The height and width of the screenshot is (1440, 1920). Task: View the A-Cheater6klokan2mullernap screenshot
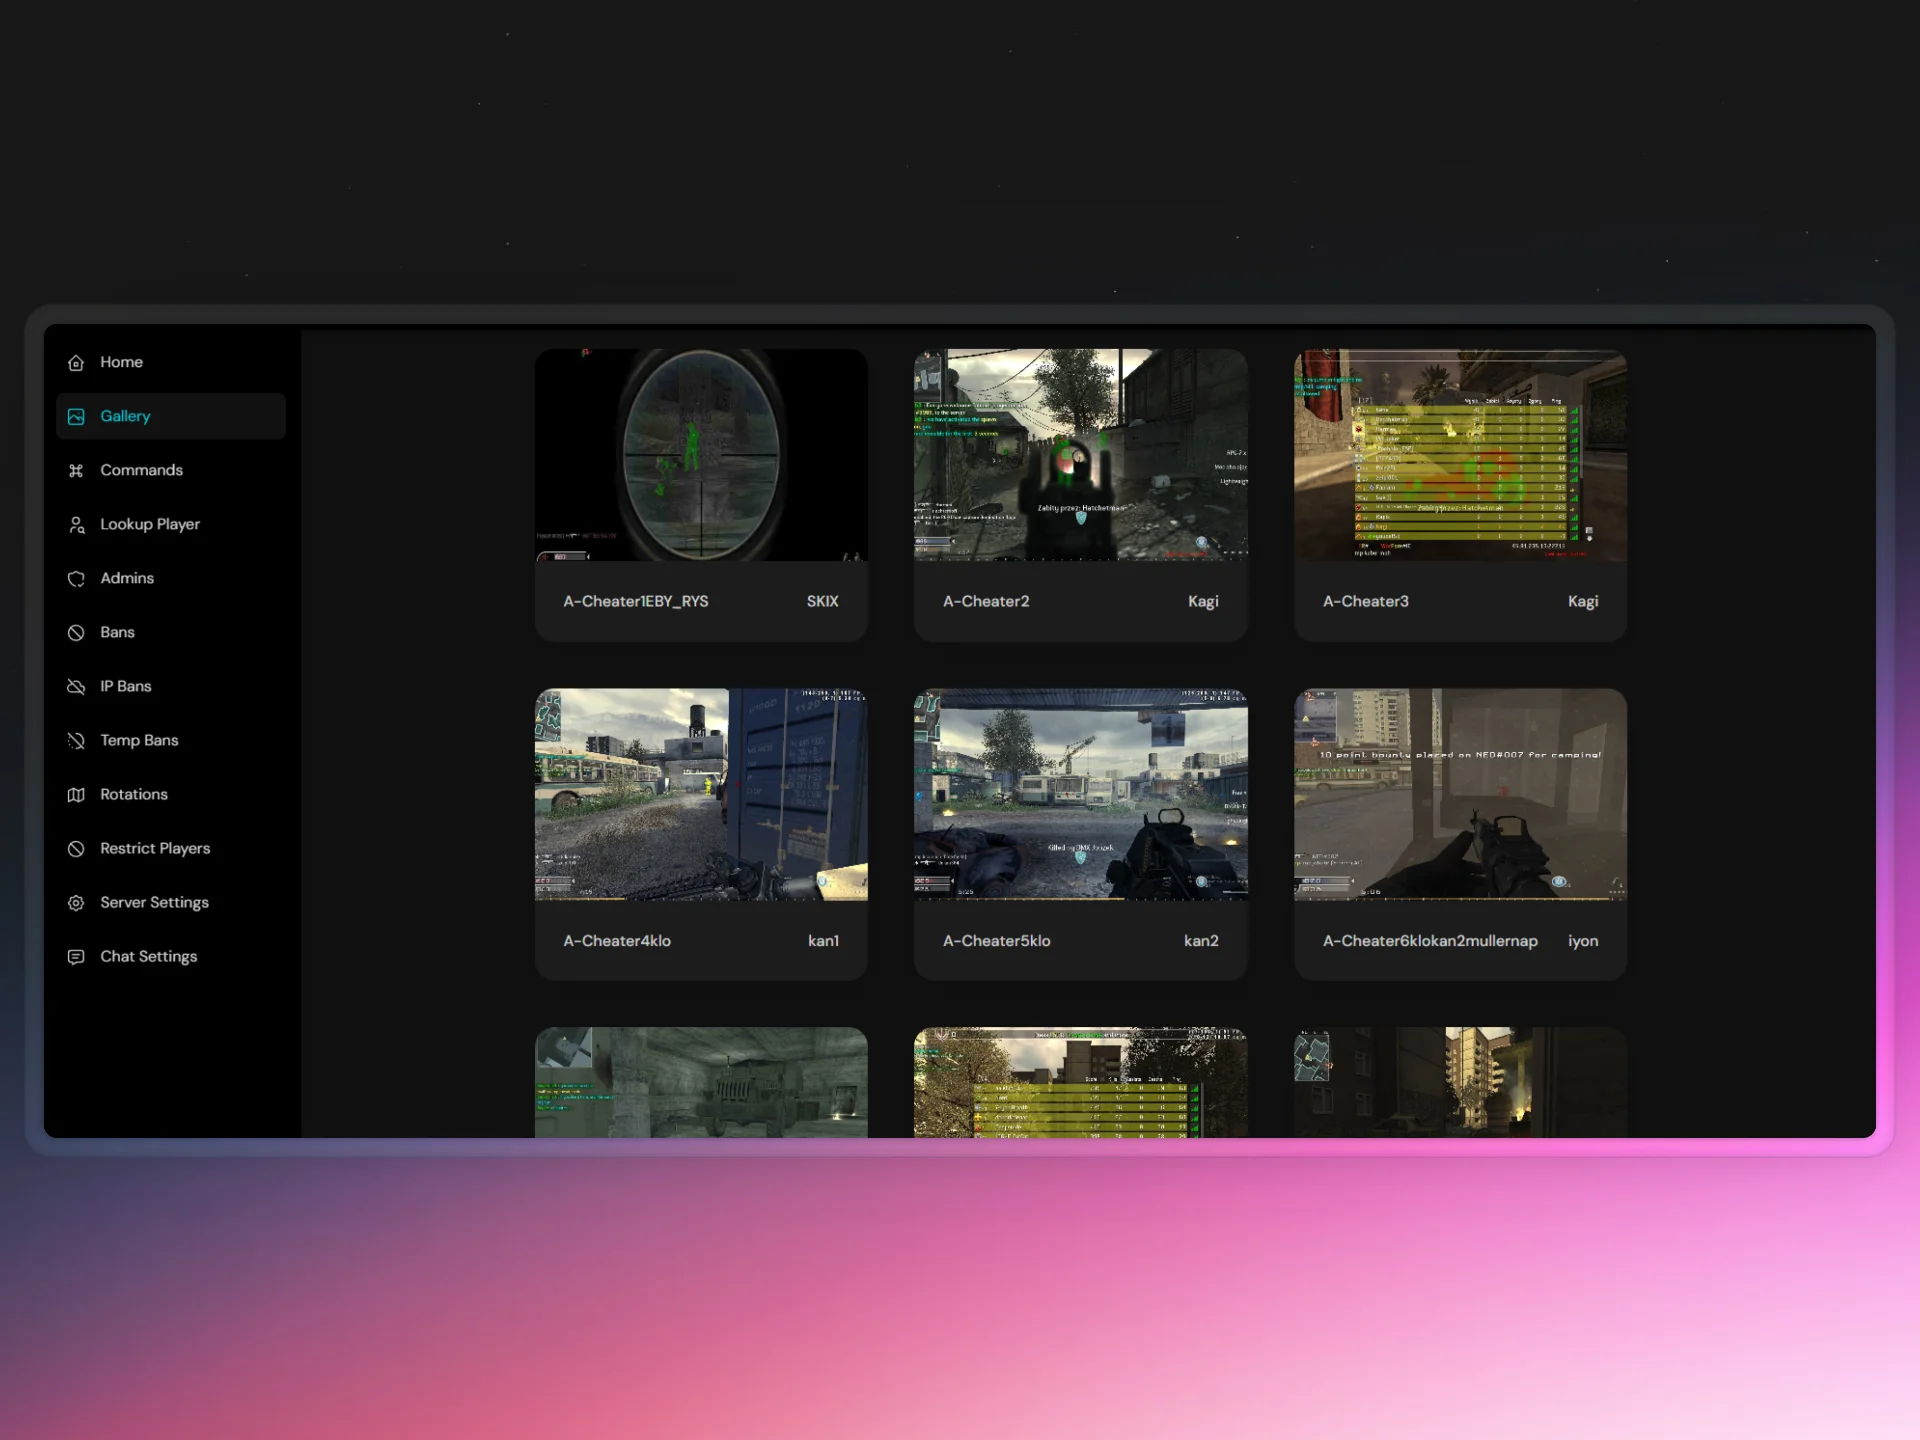point(1459,793)
